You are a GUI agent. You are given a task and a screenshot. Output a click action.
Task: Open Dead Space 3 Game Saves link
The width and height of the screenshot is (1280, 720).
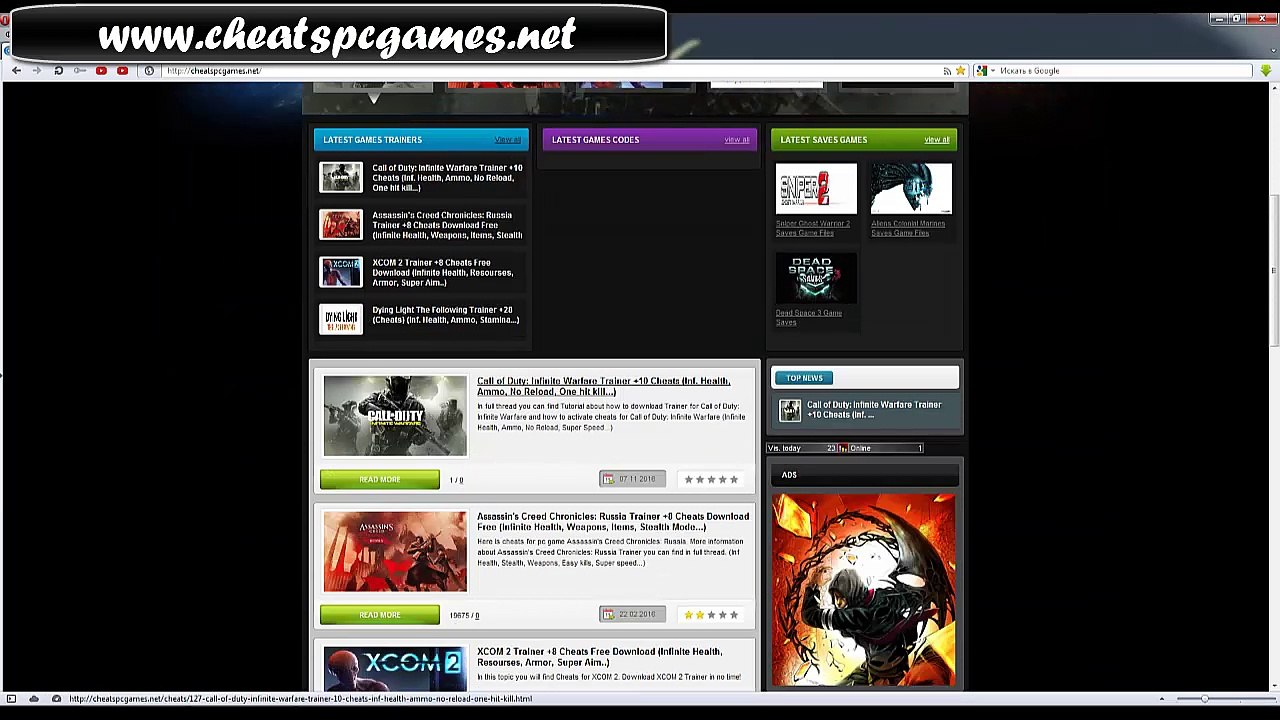coord(809,317)
